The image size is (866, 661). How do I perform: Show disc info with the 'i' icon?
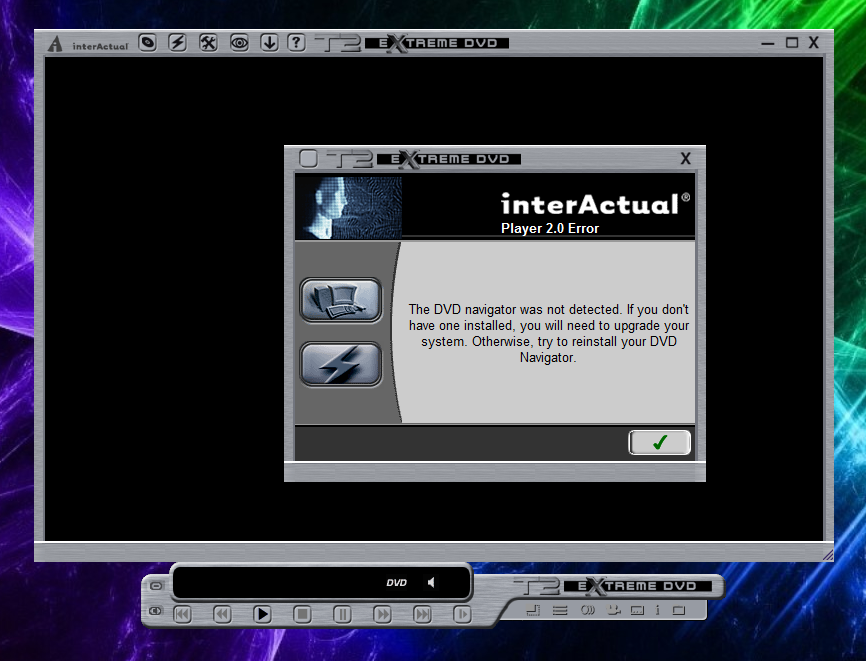coord(657,610)
